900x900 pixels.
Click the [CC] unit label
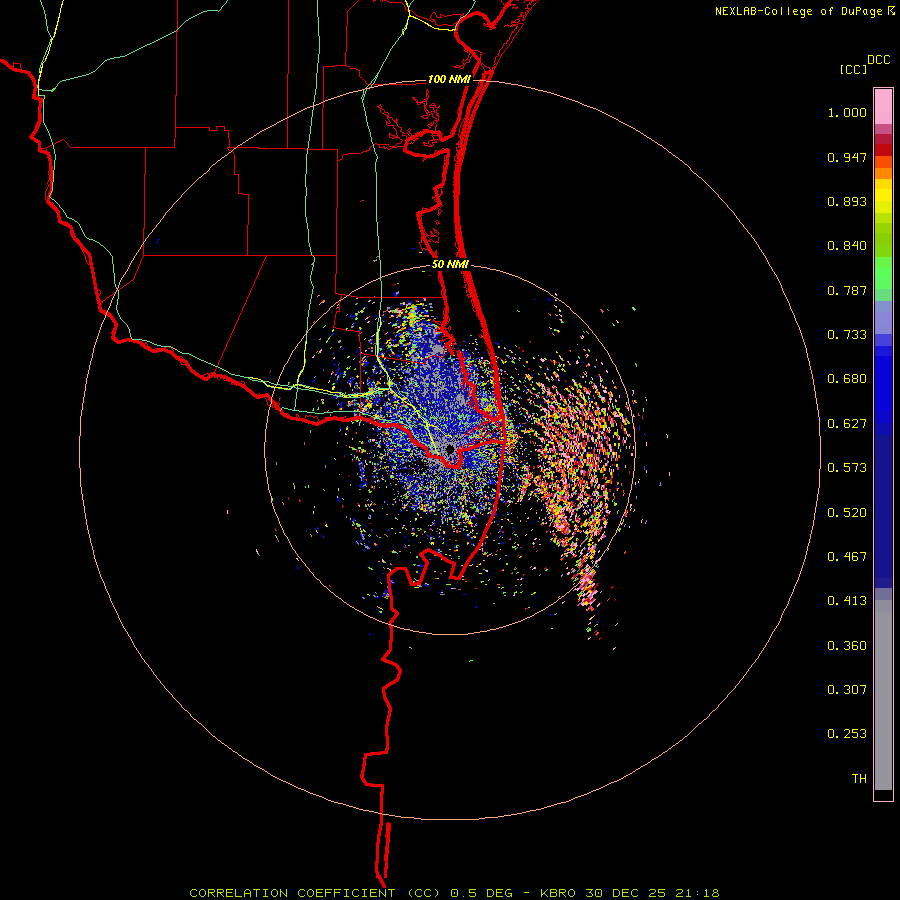853,69
